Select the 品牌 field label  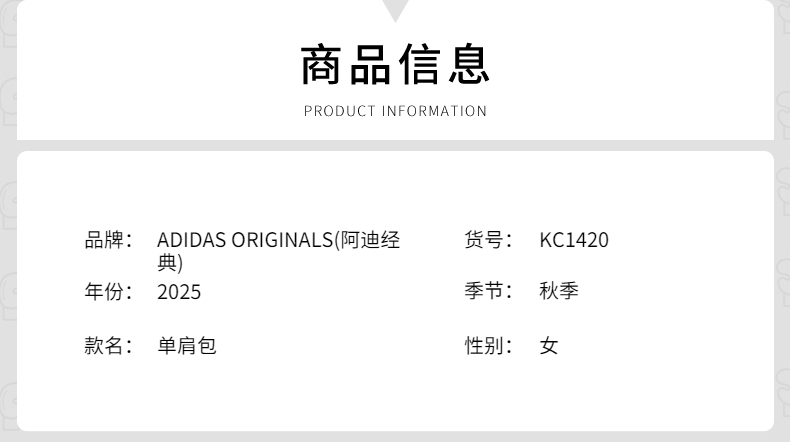pos(108,240)
